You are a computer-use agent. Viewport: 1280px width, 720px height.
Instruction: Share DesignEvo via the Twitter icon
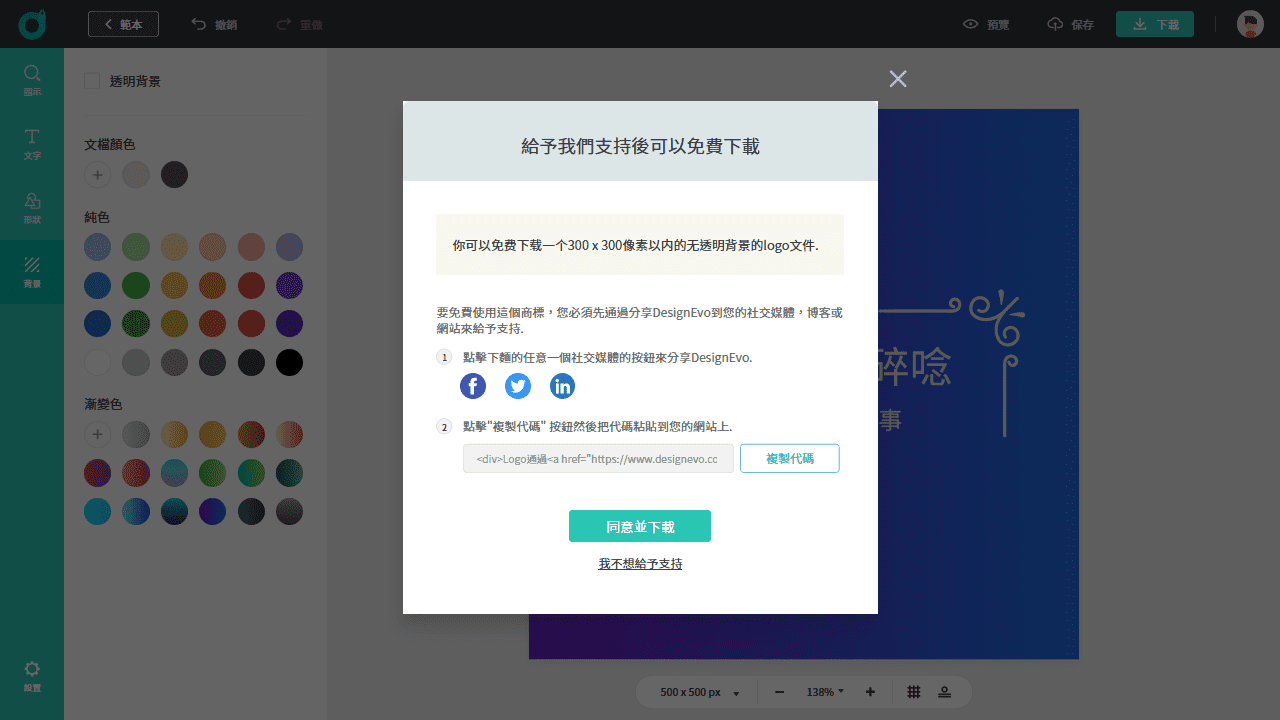tap(517, 385)
